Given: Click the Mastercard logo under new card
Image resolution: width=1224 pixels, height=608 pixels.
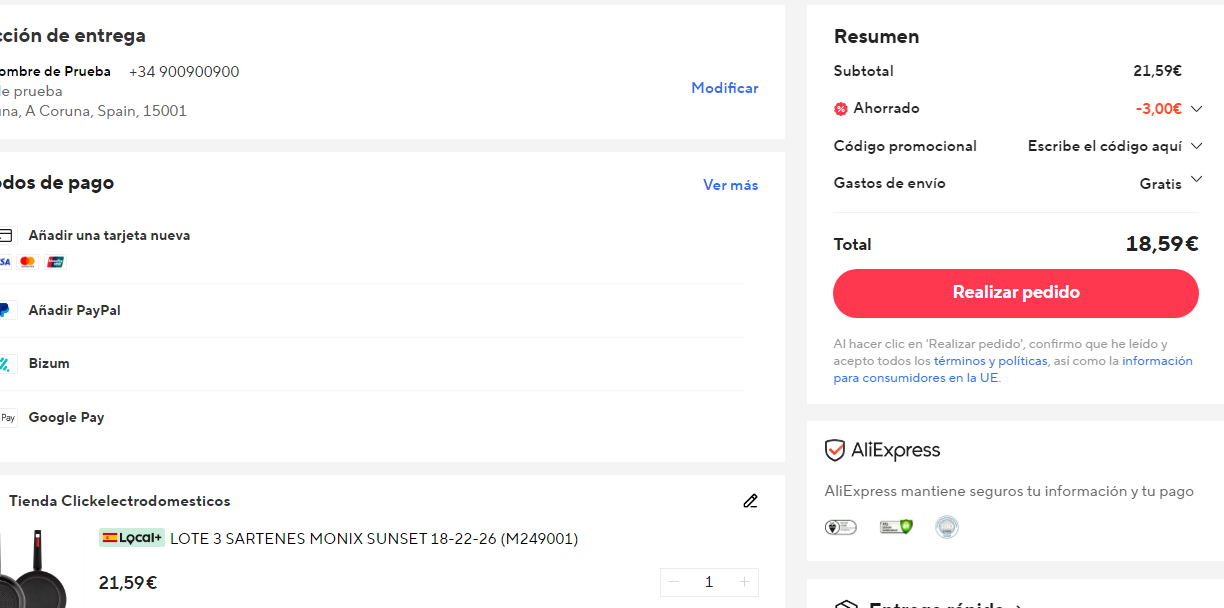Looking at the screenshot, I should pyautogui.click(x=28, y=262).
